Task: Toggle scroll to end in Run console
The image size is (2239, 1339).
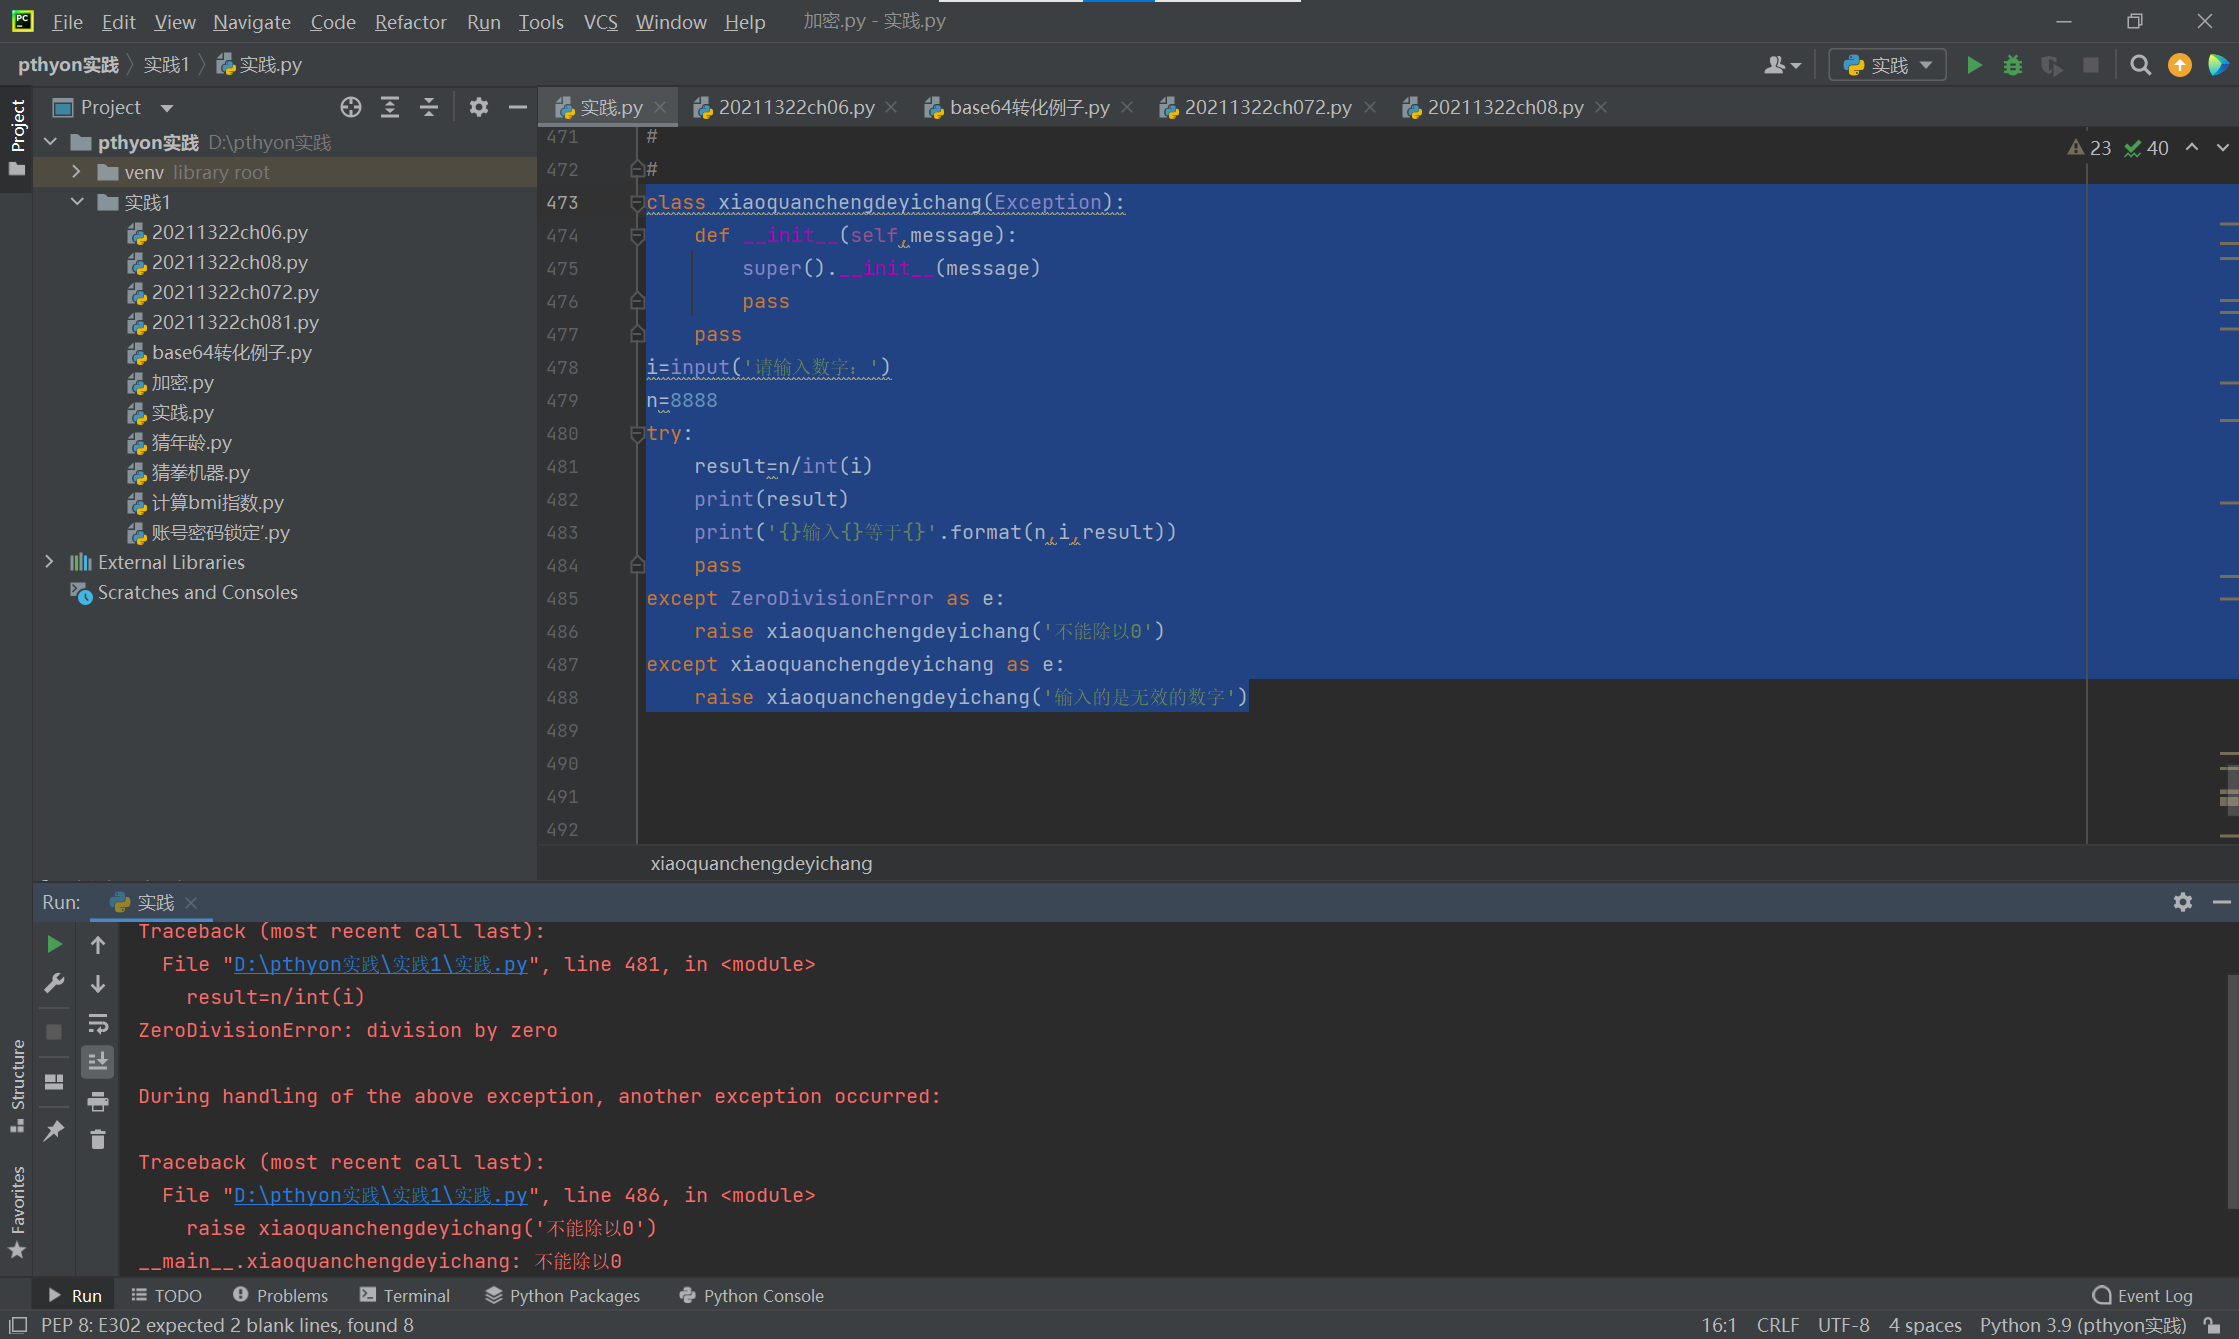Action: click(98, 1061)
